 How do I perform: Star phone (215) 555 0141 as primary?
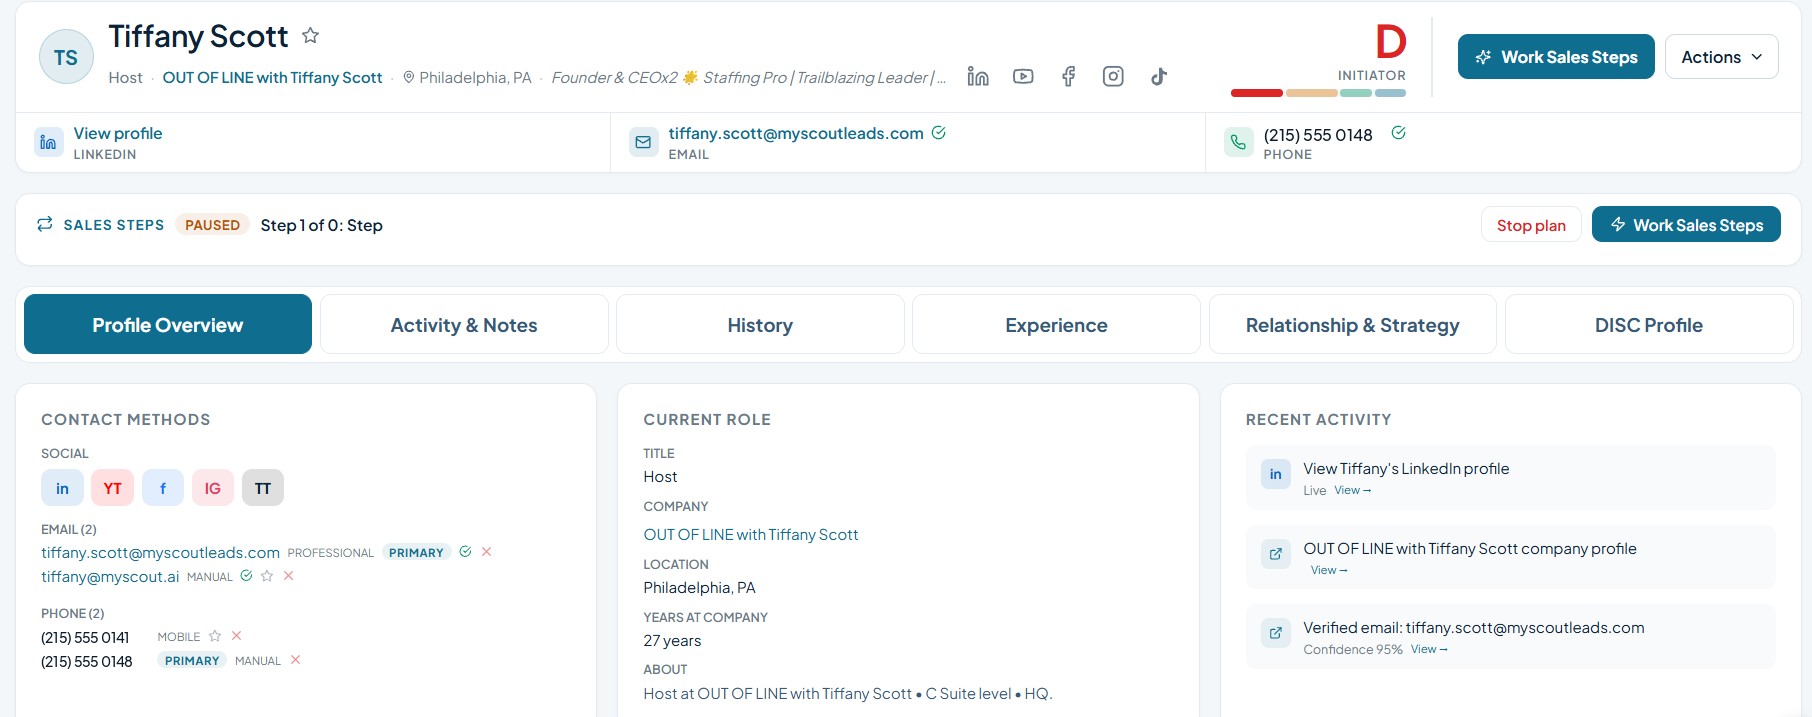click(x=215, y=636)
